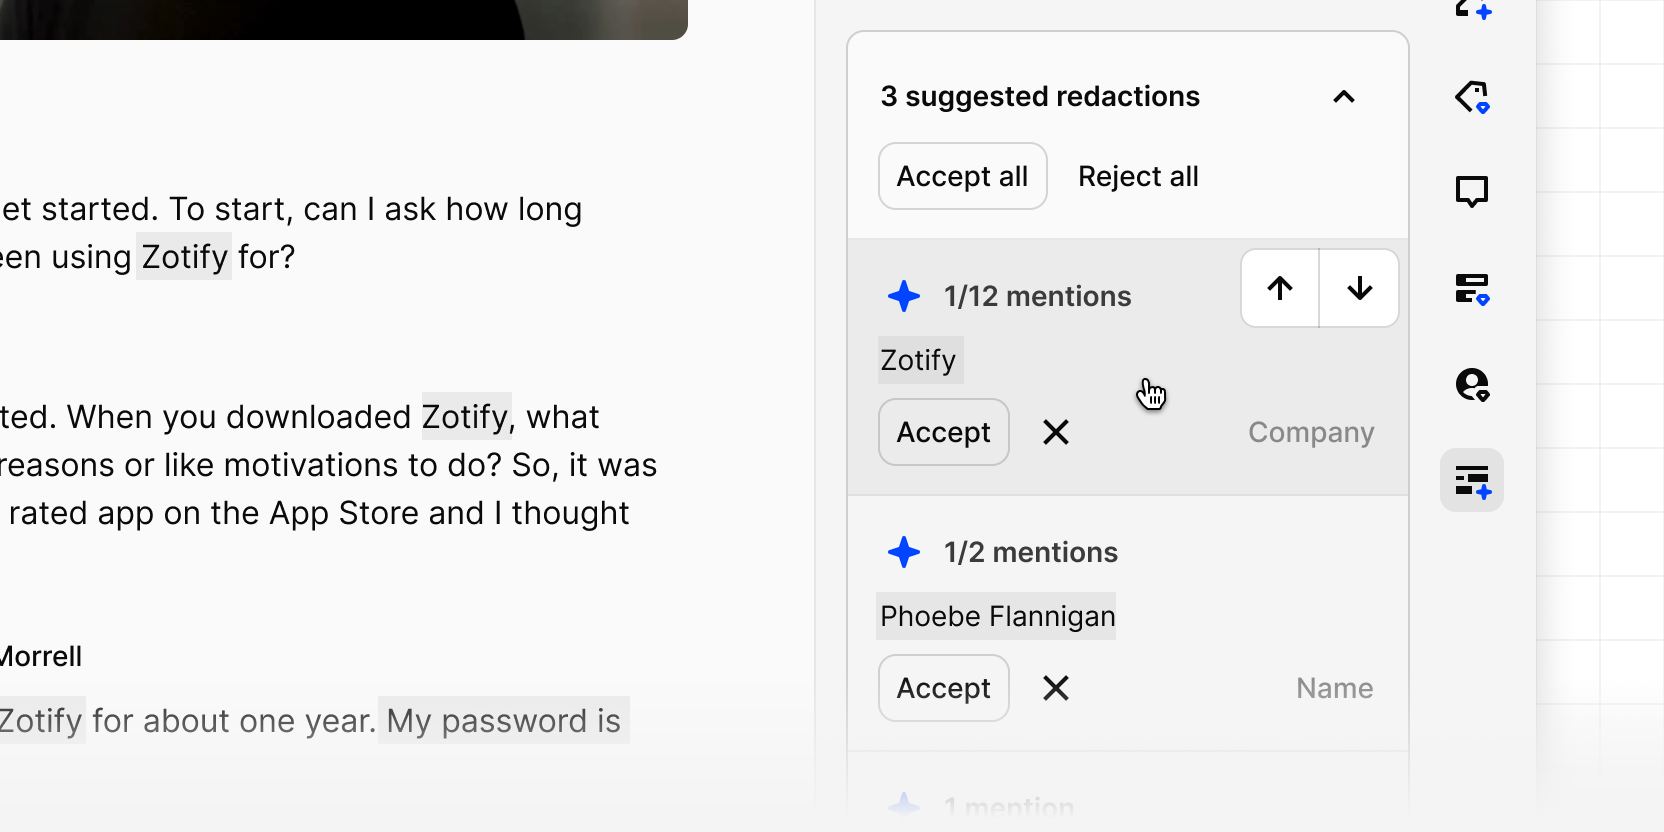Navigate to next Zotify mention
Image resolution: width=1664 pixels, height=832 pixels.
point(1359,288)
